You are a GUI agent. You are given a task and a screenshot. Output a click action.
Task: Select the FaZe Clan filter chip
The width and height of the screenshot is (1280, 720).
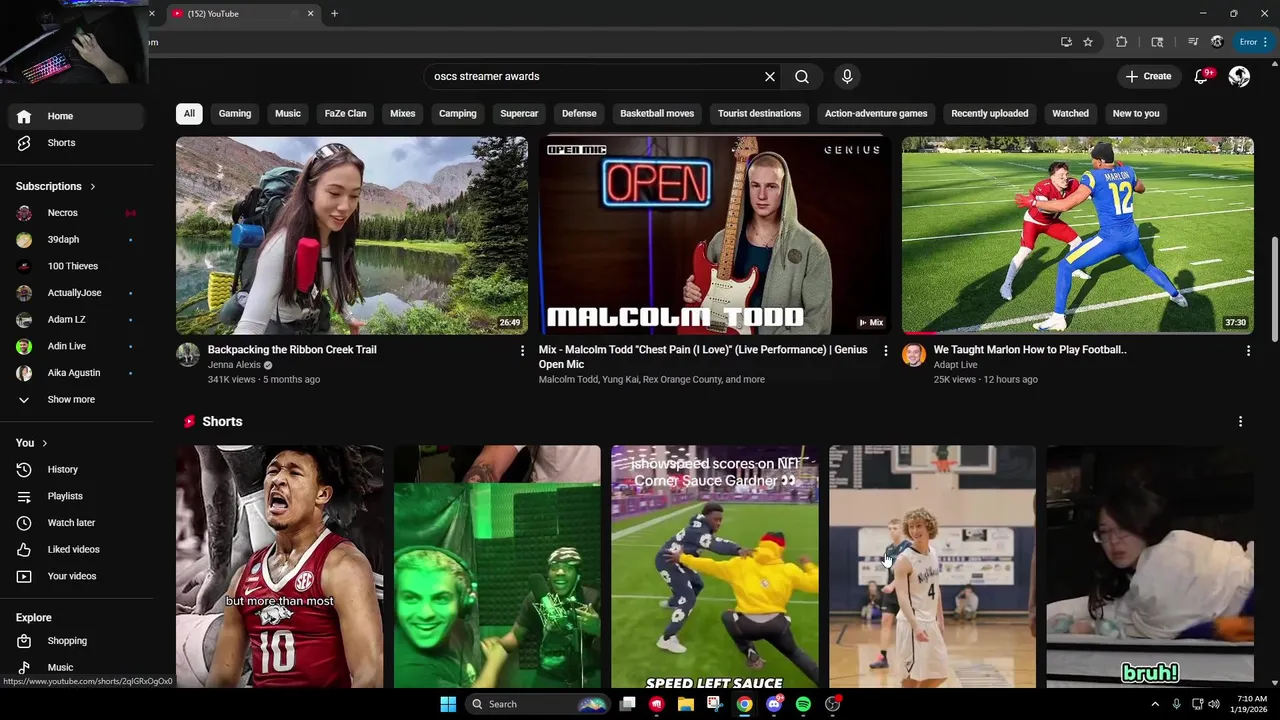(345, 113)
